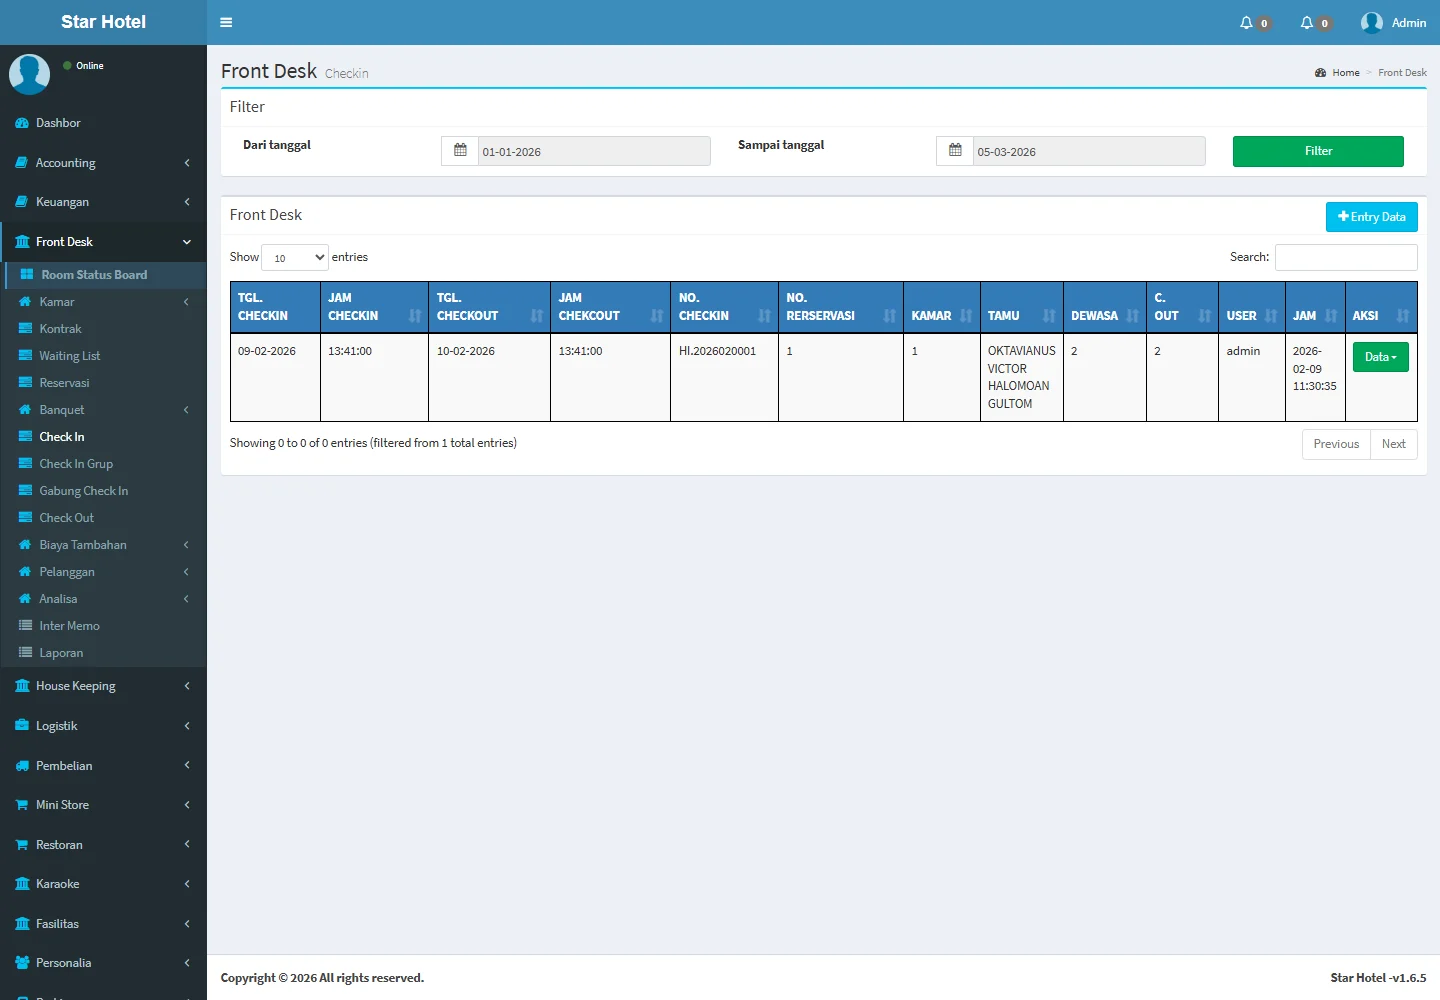This screenshot has height=1000, width=1440.
Task: Click calendar icon beside Sampai tanggal field
Action: 955,151
